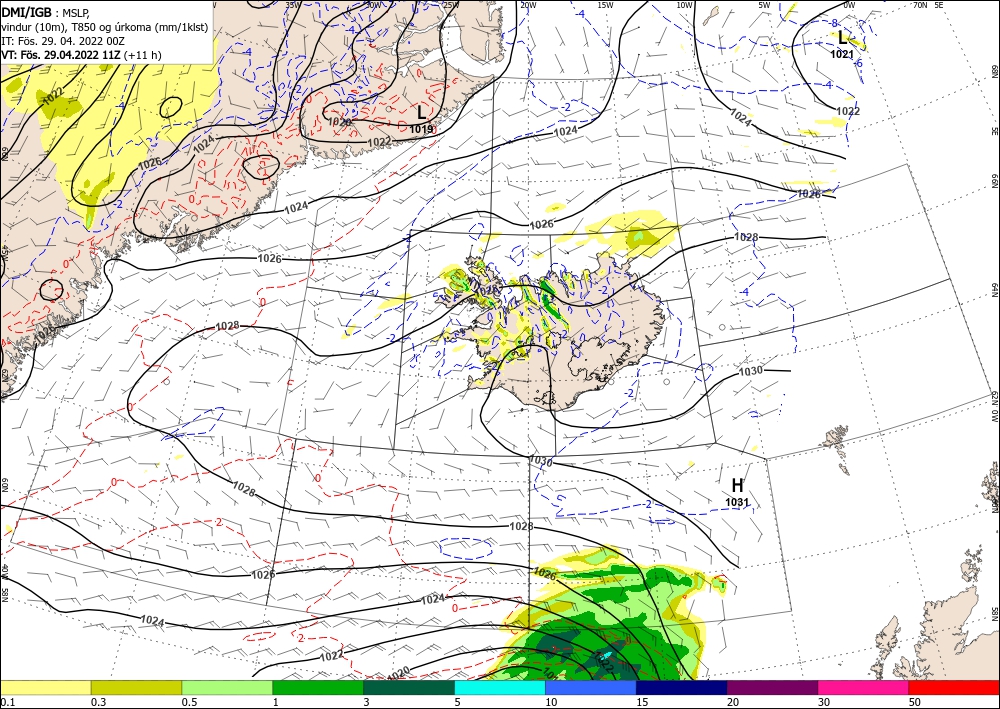Viewport: 1000px width, 709px height.
Task: Click the olive 0.3–0.5 legend swatch
Action: point(136,687)
